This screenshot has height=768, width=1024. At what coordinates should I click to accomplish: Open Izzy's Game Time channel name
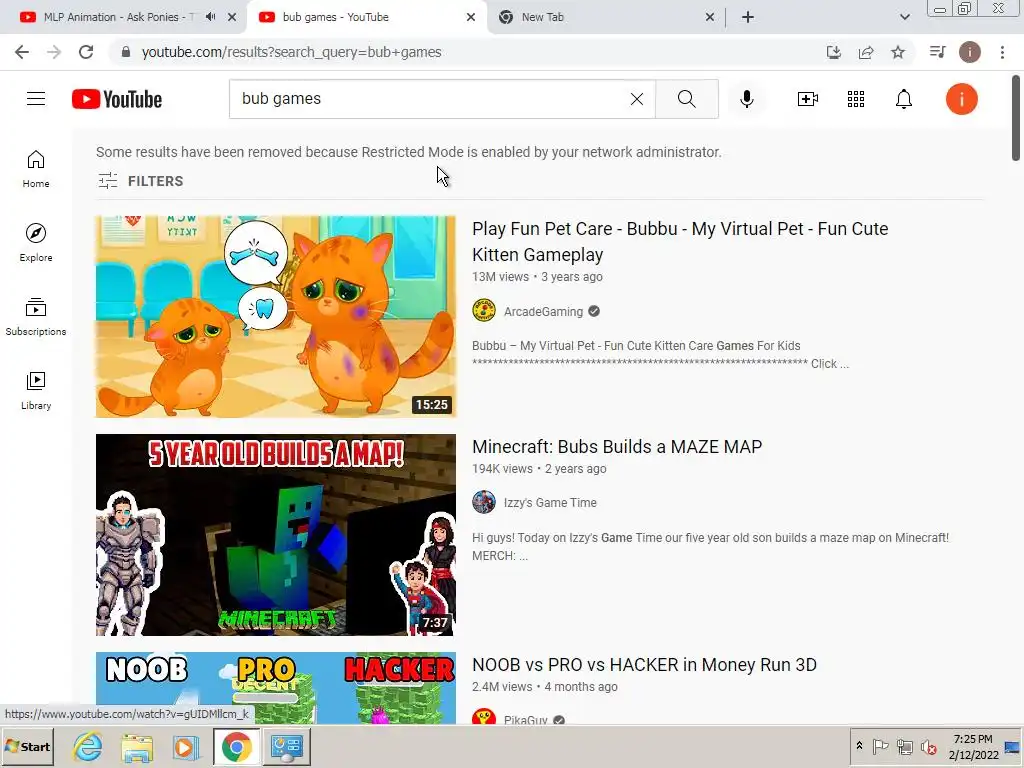tap(550, 503)
